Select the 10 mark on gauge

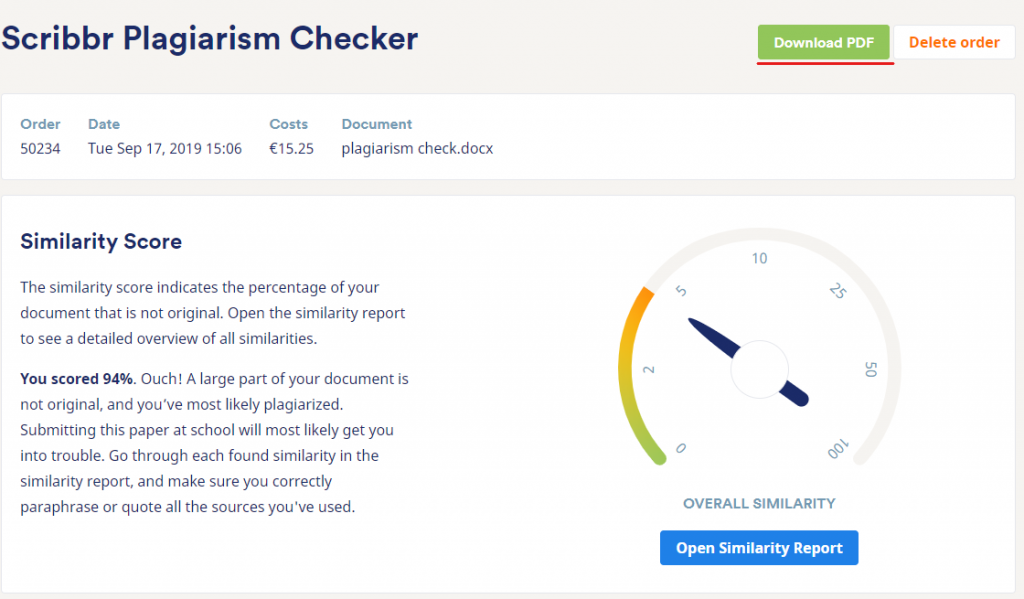(x=760, y=258)
